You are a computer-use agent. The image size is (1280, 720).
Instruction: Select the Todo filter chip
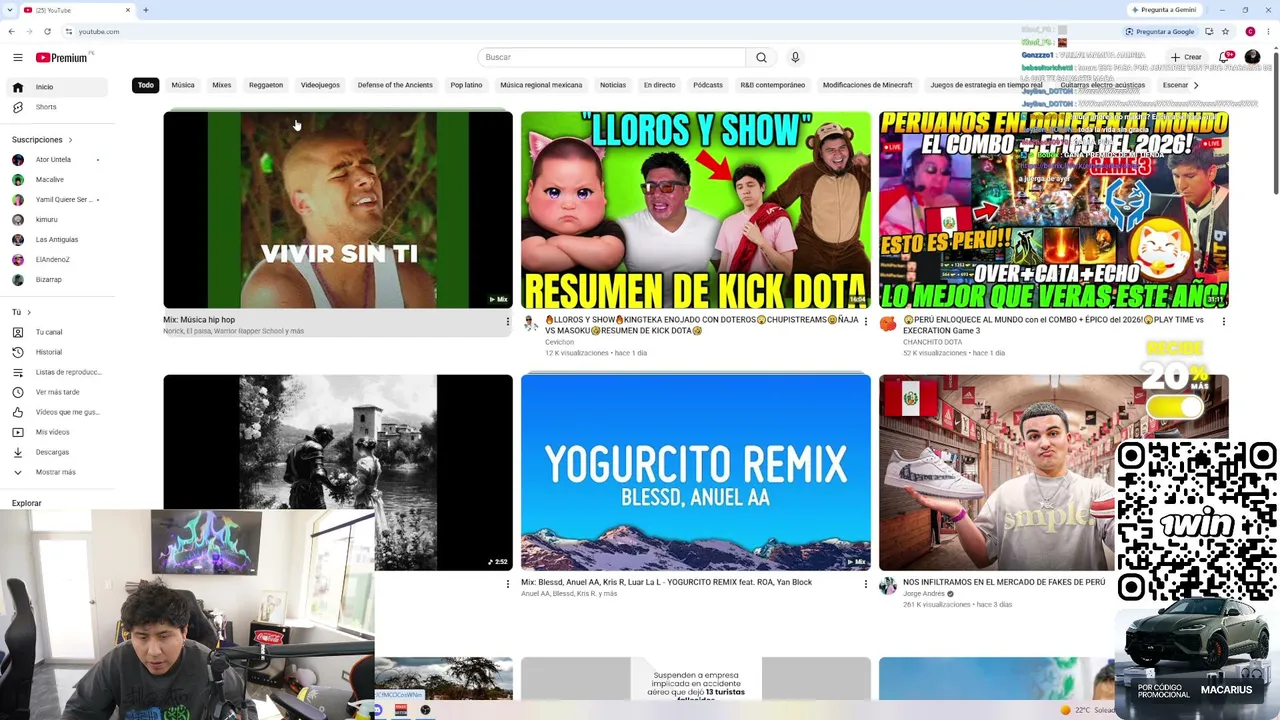coord(146,85)
